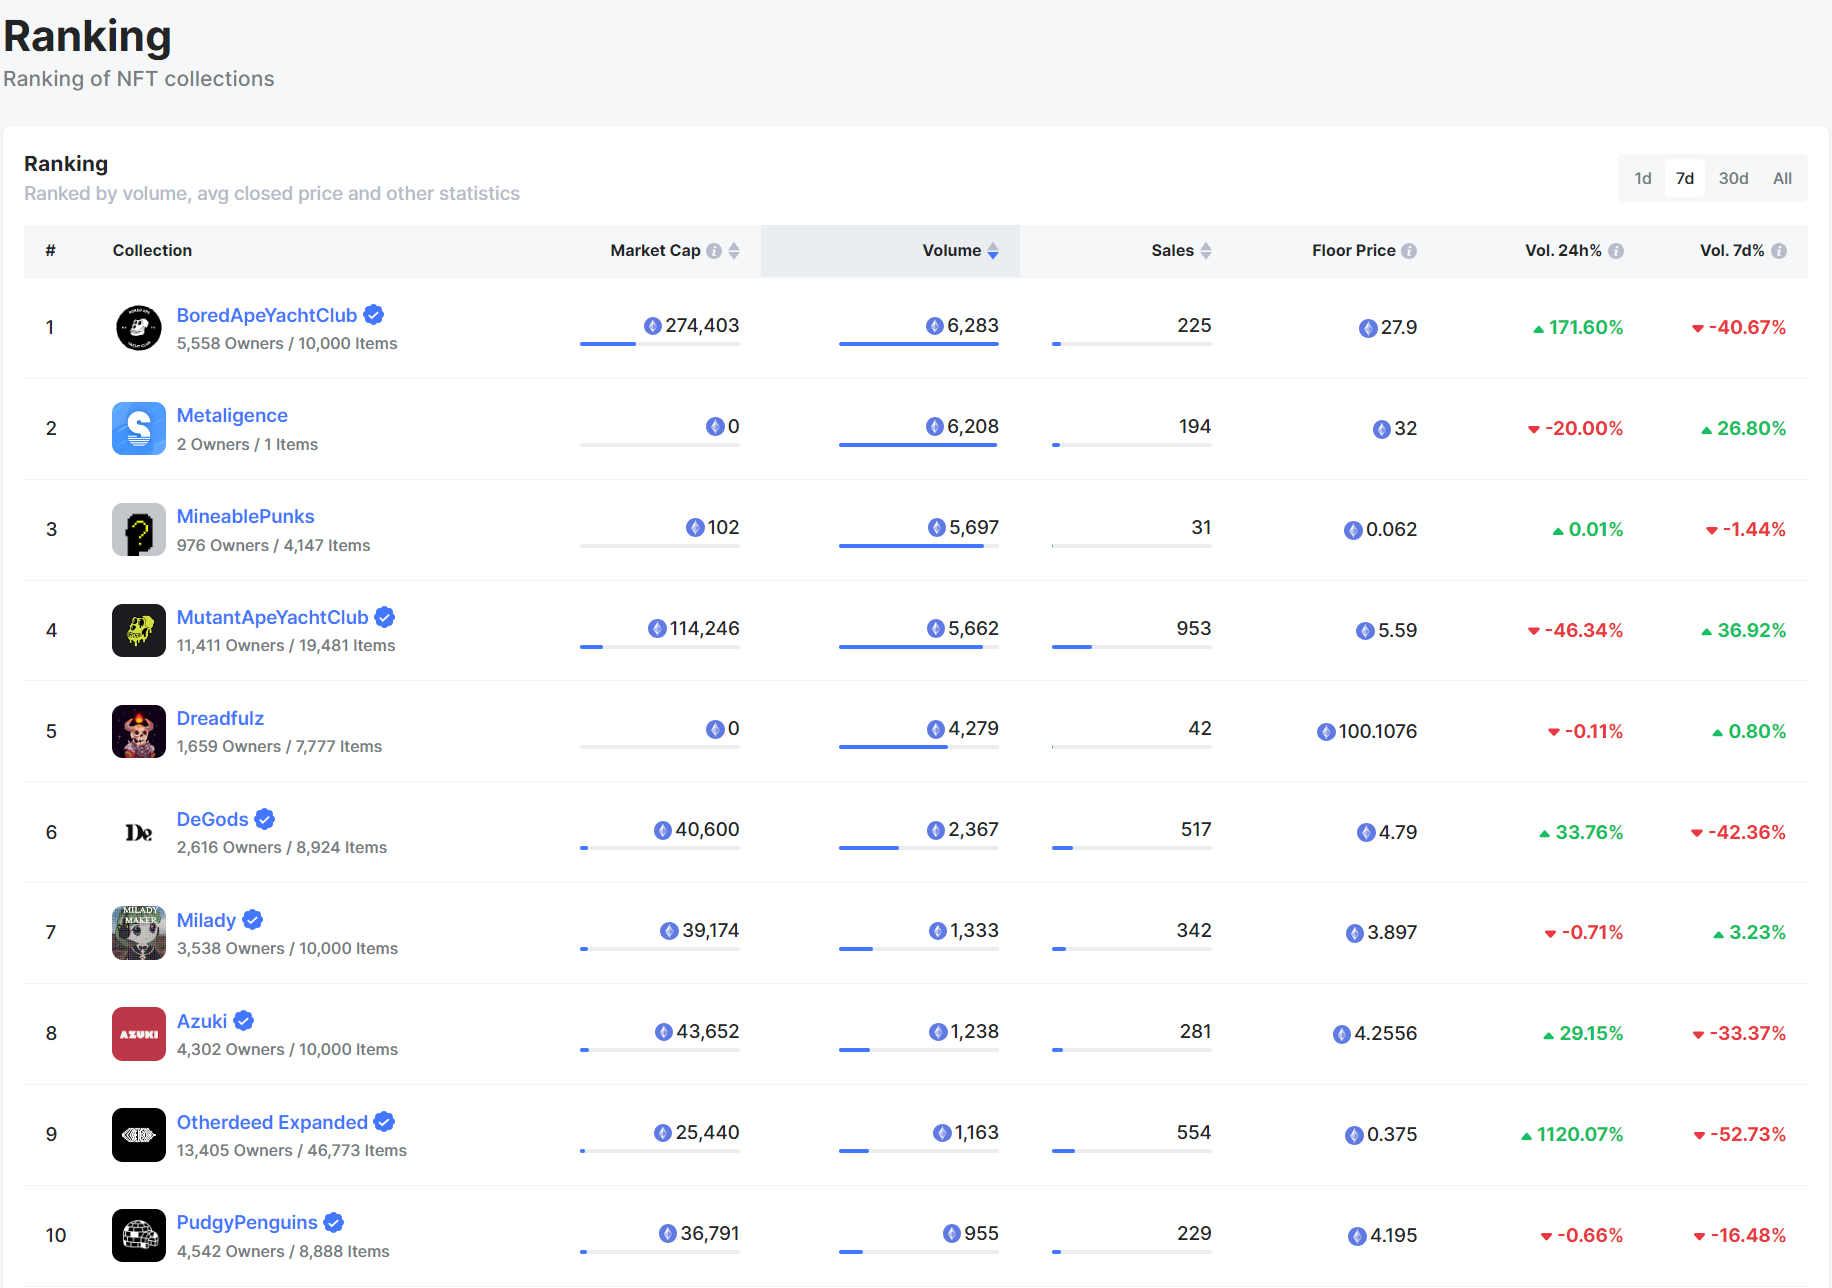This screenshot has height=1288, width=1832.
Task: Select the 7d time range
Action: (1685, 178)
